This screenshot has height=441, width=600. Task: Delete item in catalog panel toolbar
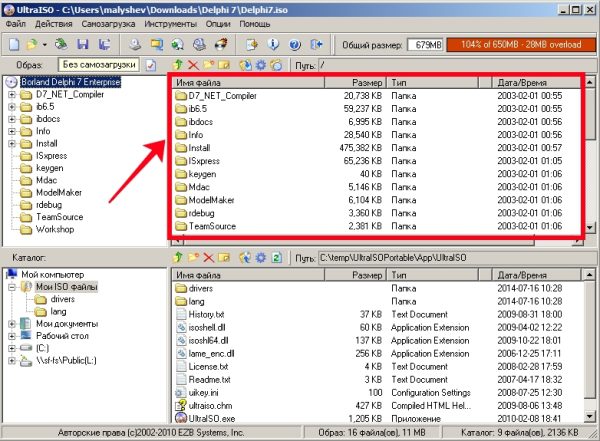click(208, 258)
